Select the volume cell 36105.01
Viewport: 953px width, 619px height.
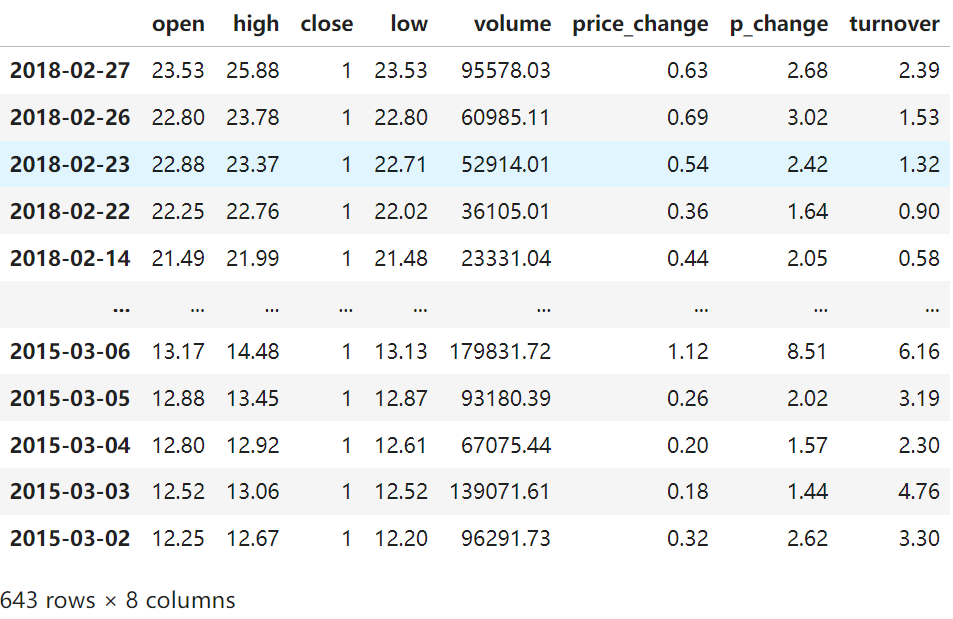click(505, 211)
